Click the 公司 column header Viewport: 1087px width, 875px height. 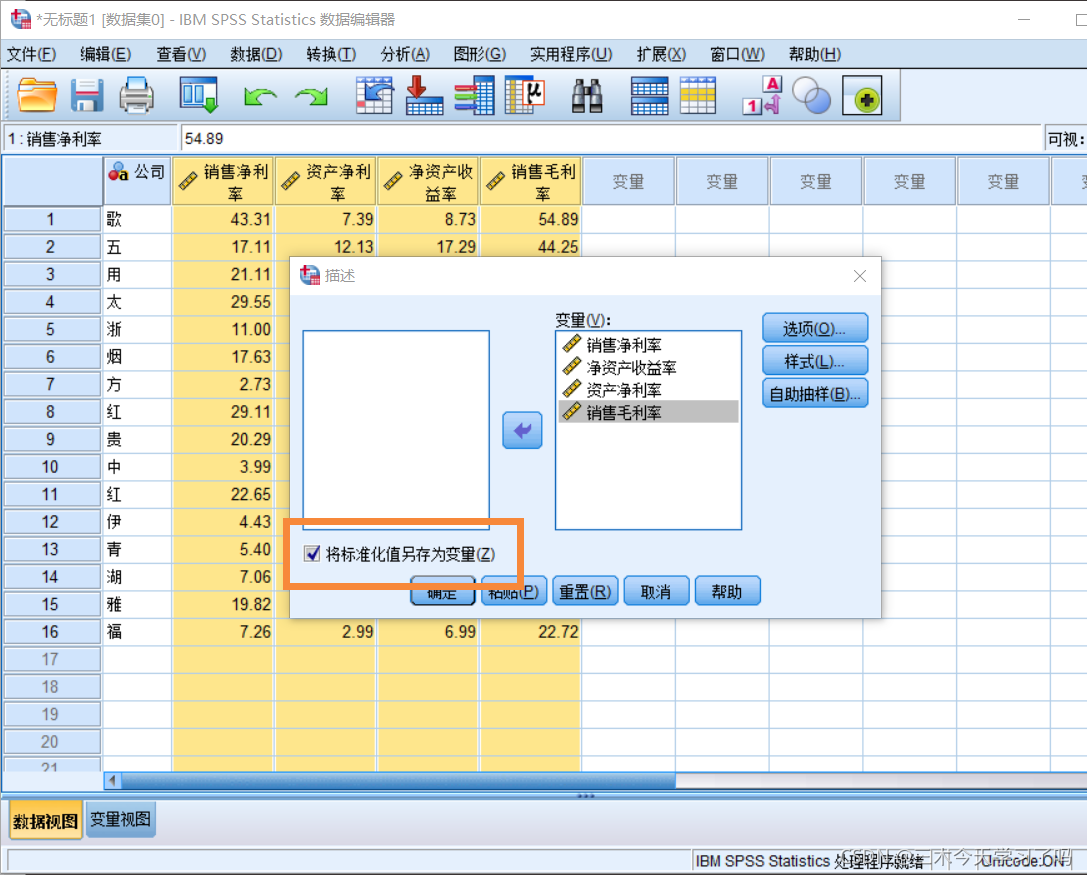pos(137,181)
